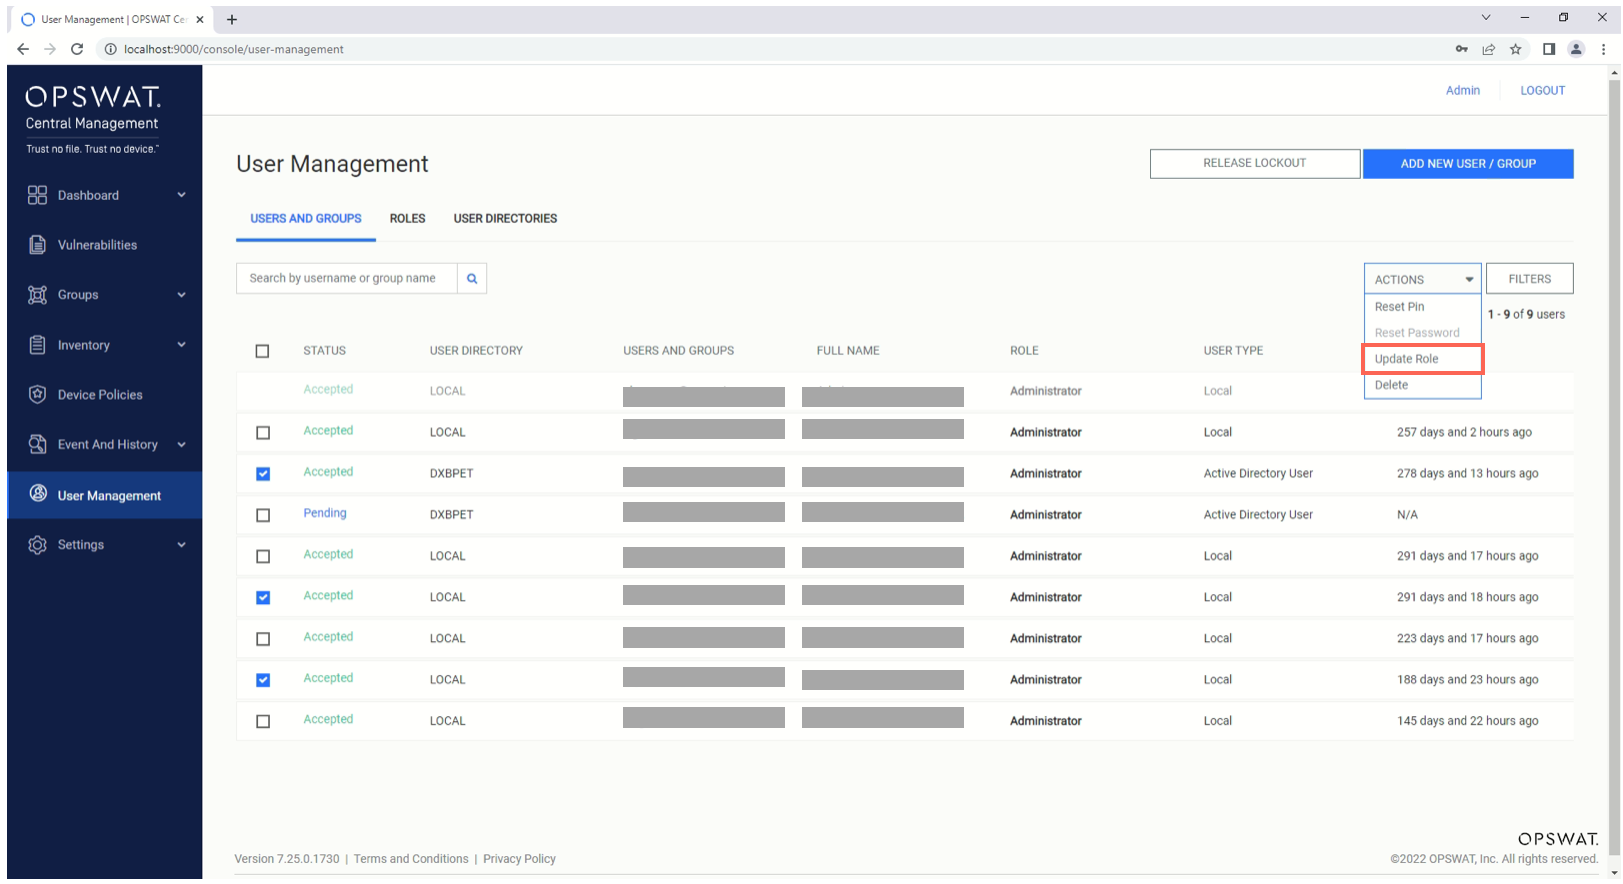Viewport: 1623px width, 884px height.
Task: Click the FULL NAME column header
Action: tap(848, 351)
